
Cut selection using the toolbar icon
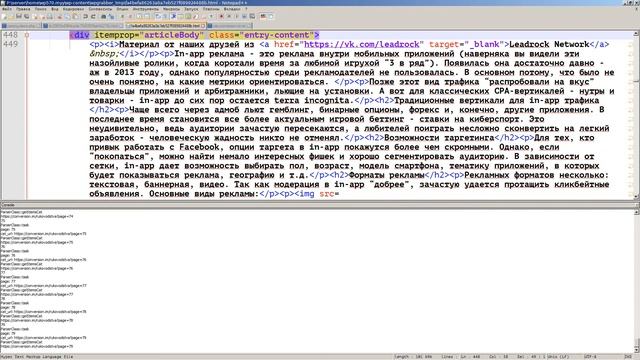[59, 16]
